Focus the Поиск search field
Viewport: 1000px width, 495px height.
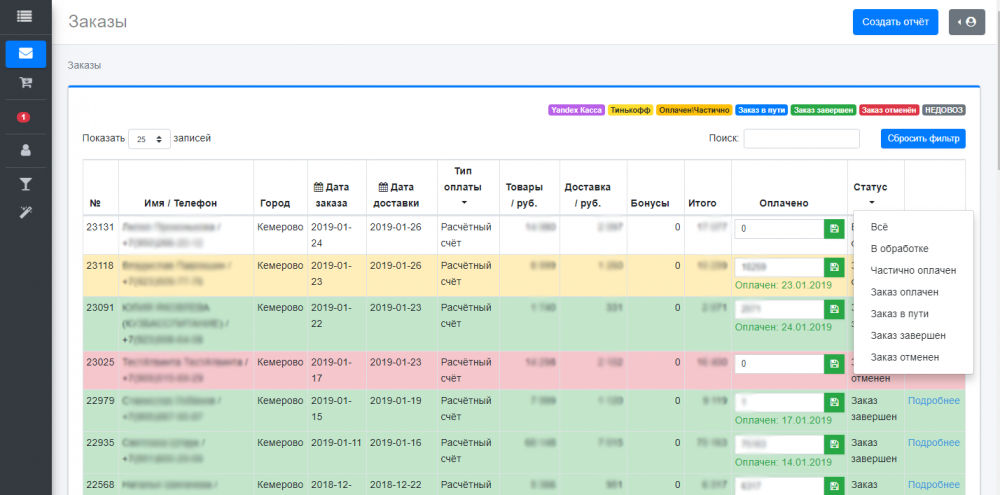coord(801,138)
